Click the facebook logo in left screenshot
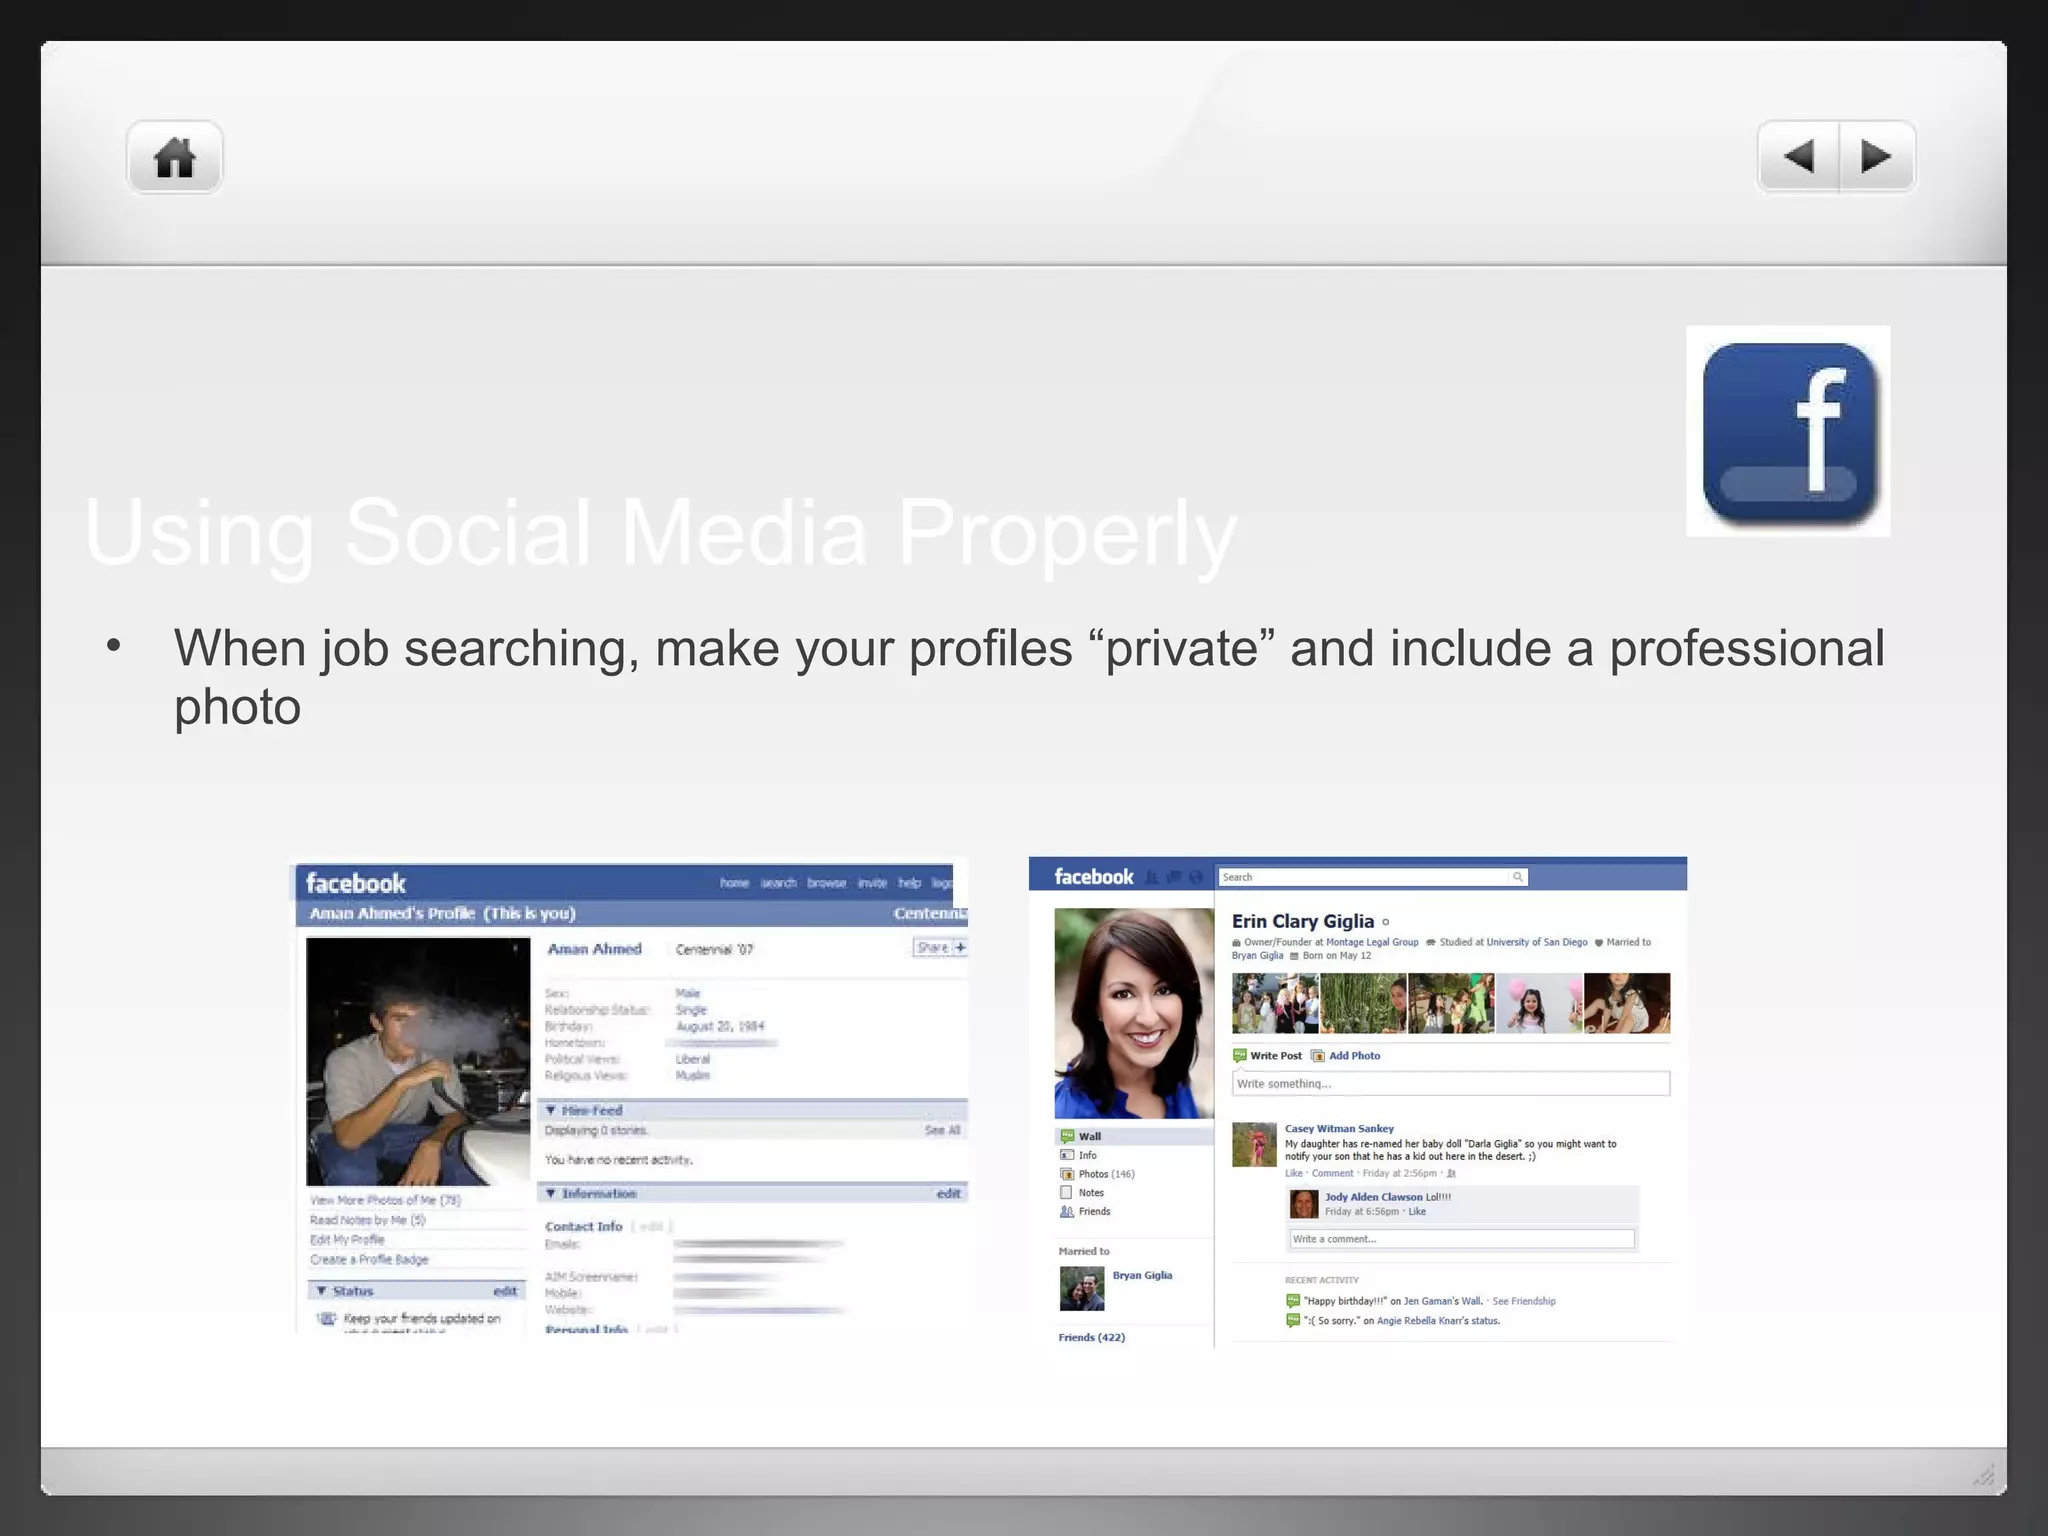Viewport: 2048px width, 1536px height. click(x=355, y=884)
